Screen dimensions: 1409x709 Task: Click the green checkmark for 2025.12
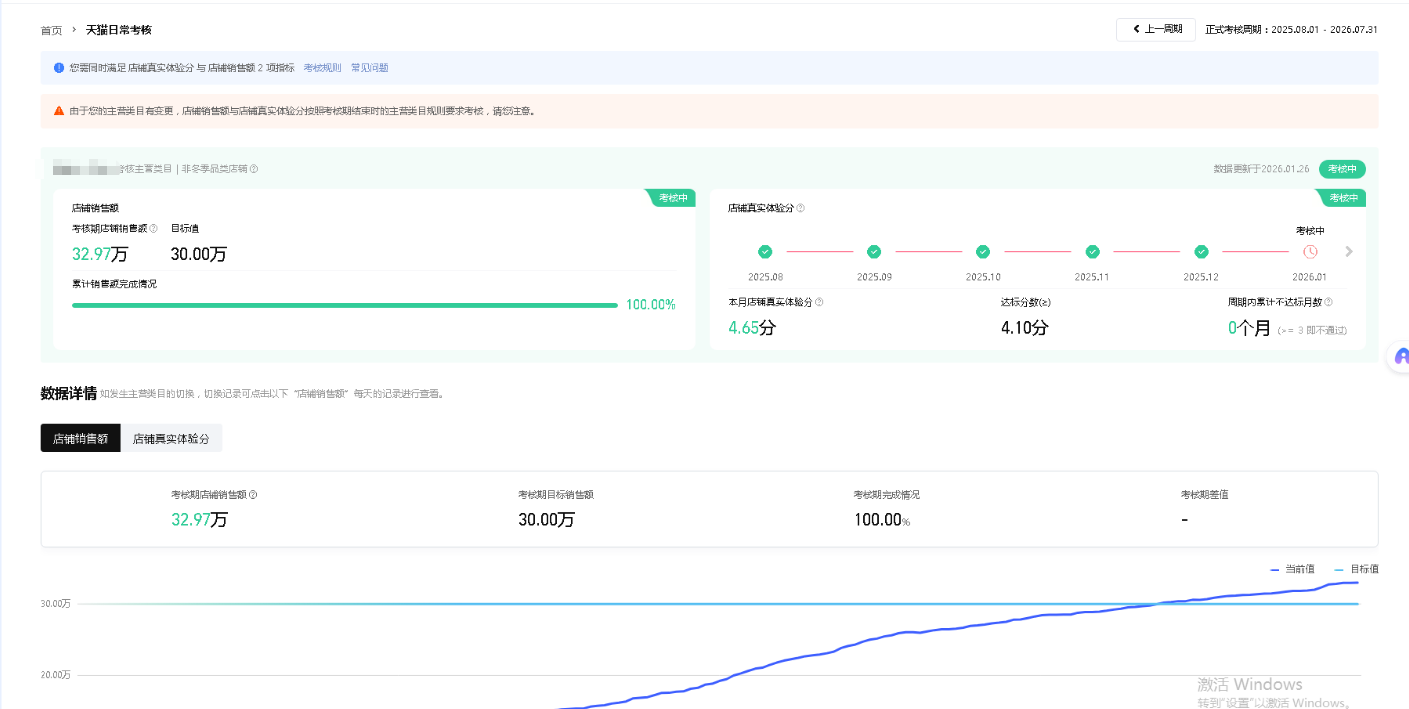(x=1201, y=252)
